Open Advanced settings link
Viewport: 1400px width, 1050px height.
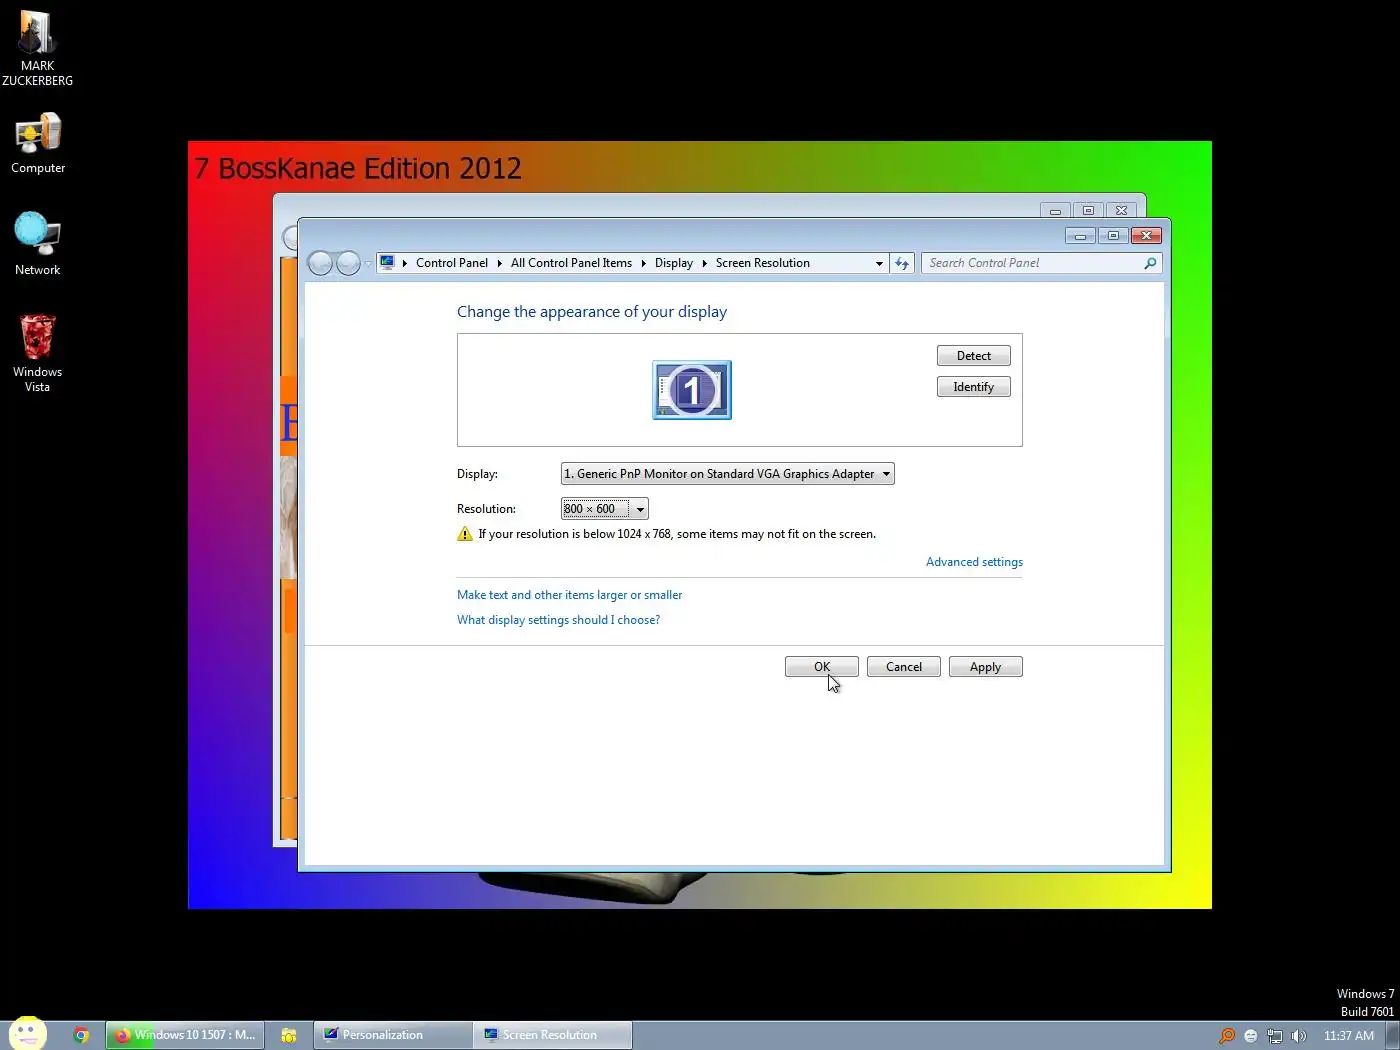tap(974, 562)
